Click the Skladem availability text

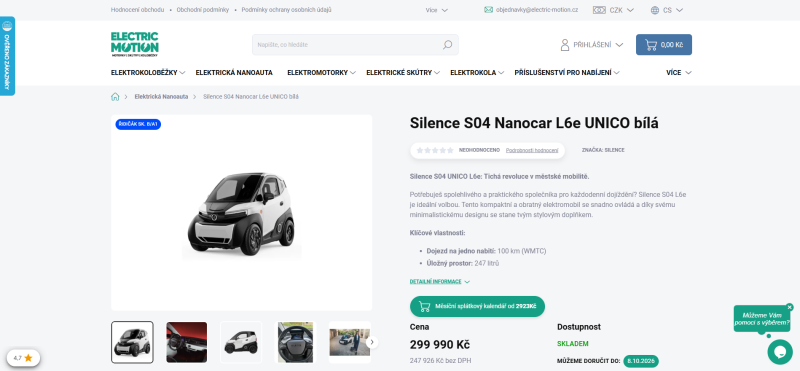[x=572, y=344]
